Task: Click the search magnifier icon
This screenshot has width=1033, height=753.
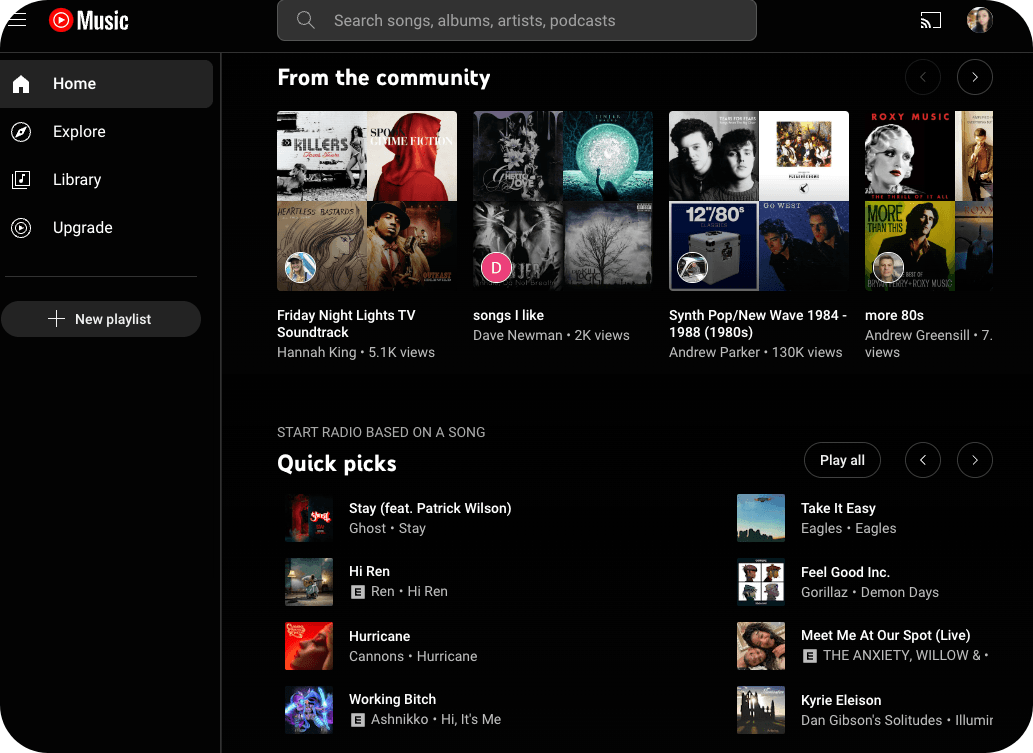Action: (x=306, y=20)
